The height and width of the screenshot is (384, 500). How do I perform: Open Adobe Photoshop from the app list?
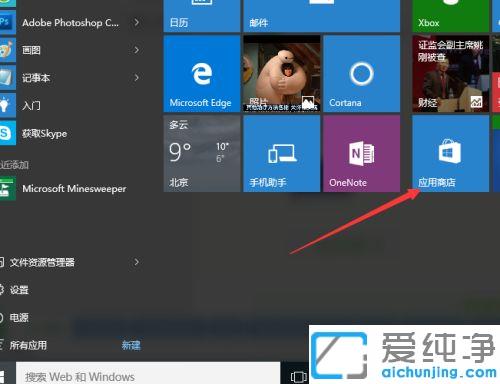[70, 23]
